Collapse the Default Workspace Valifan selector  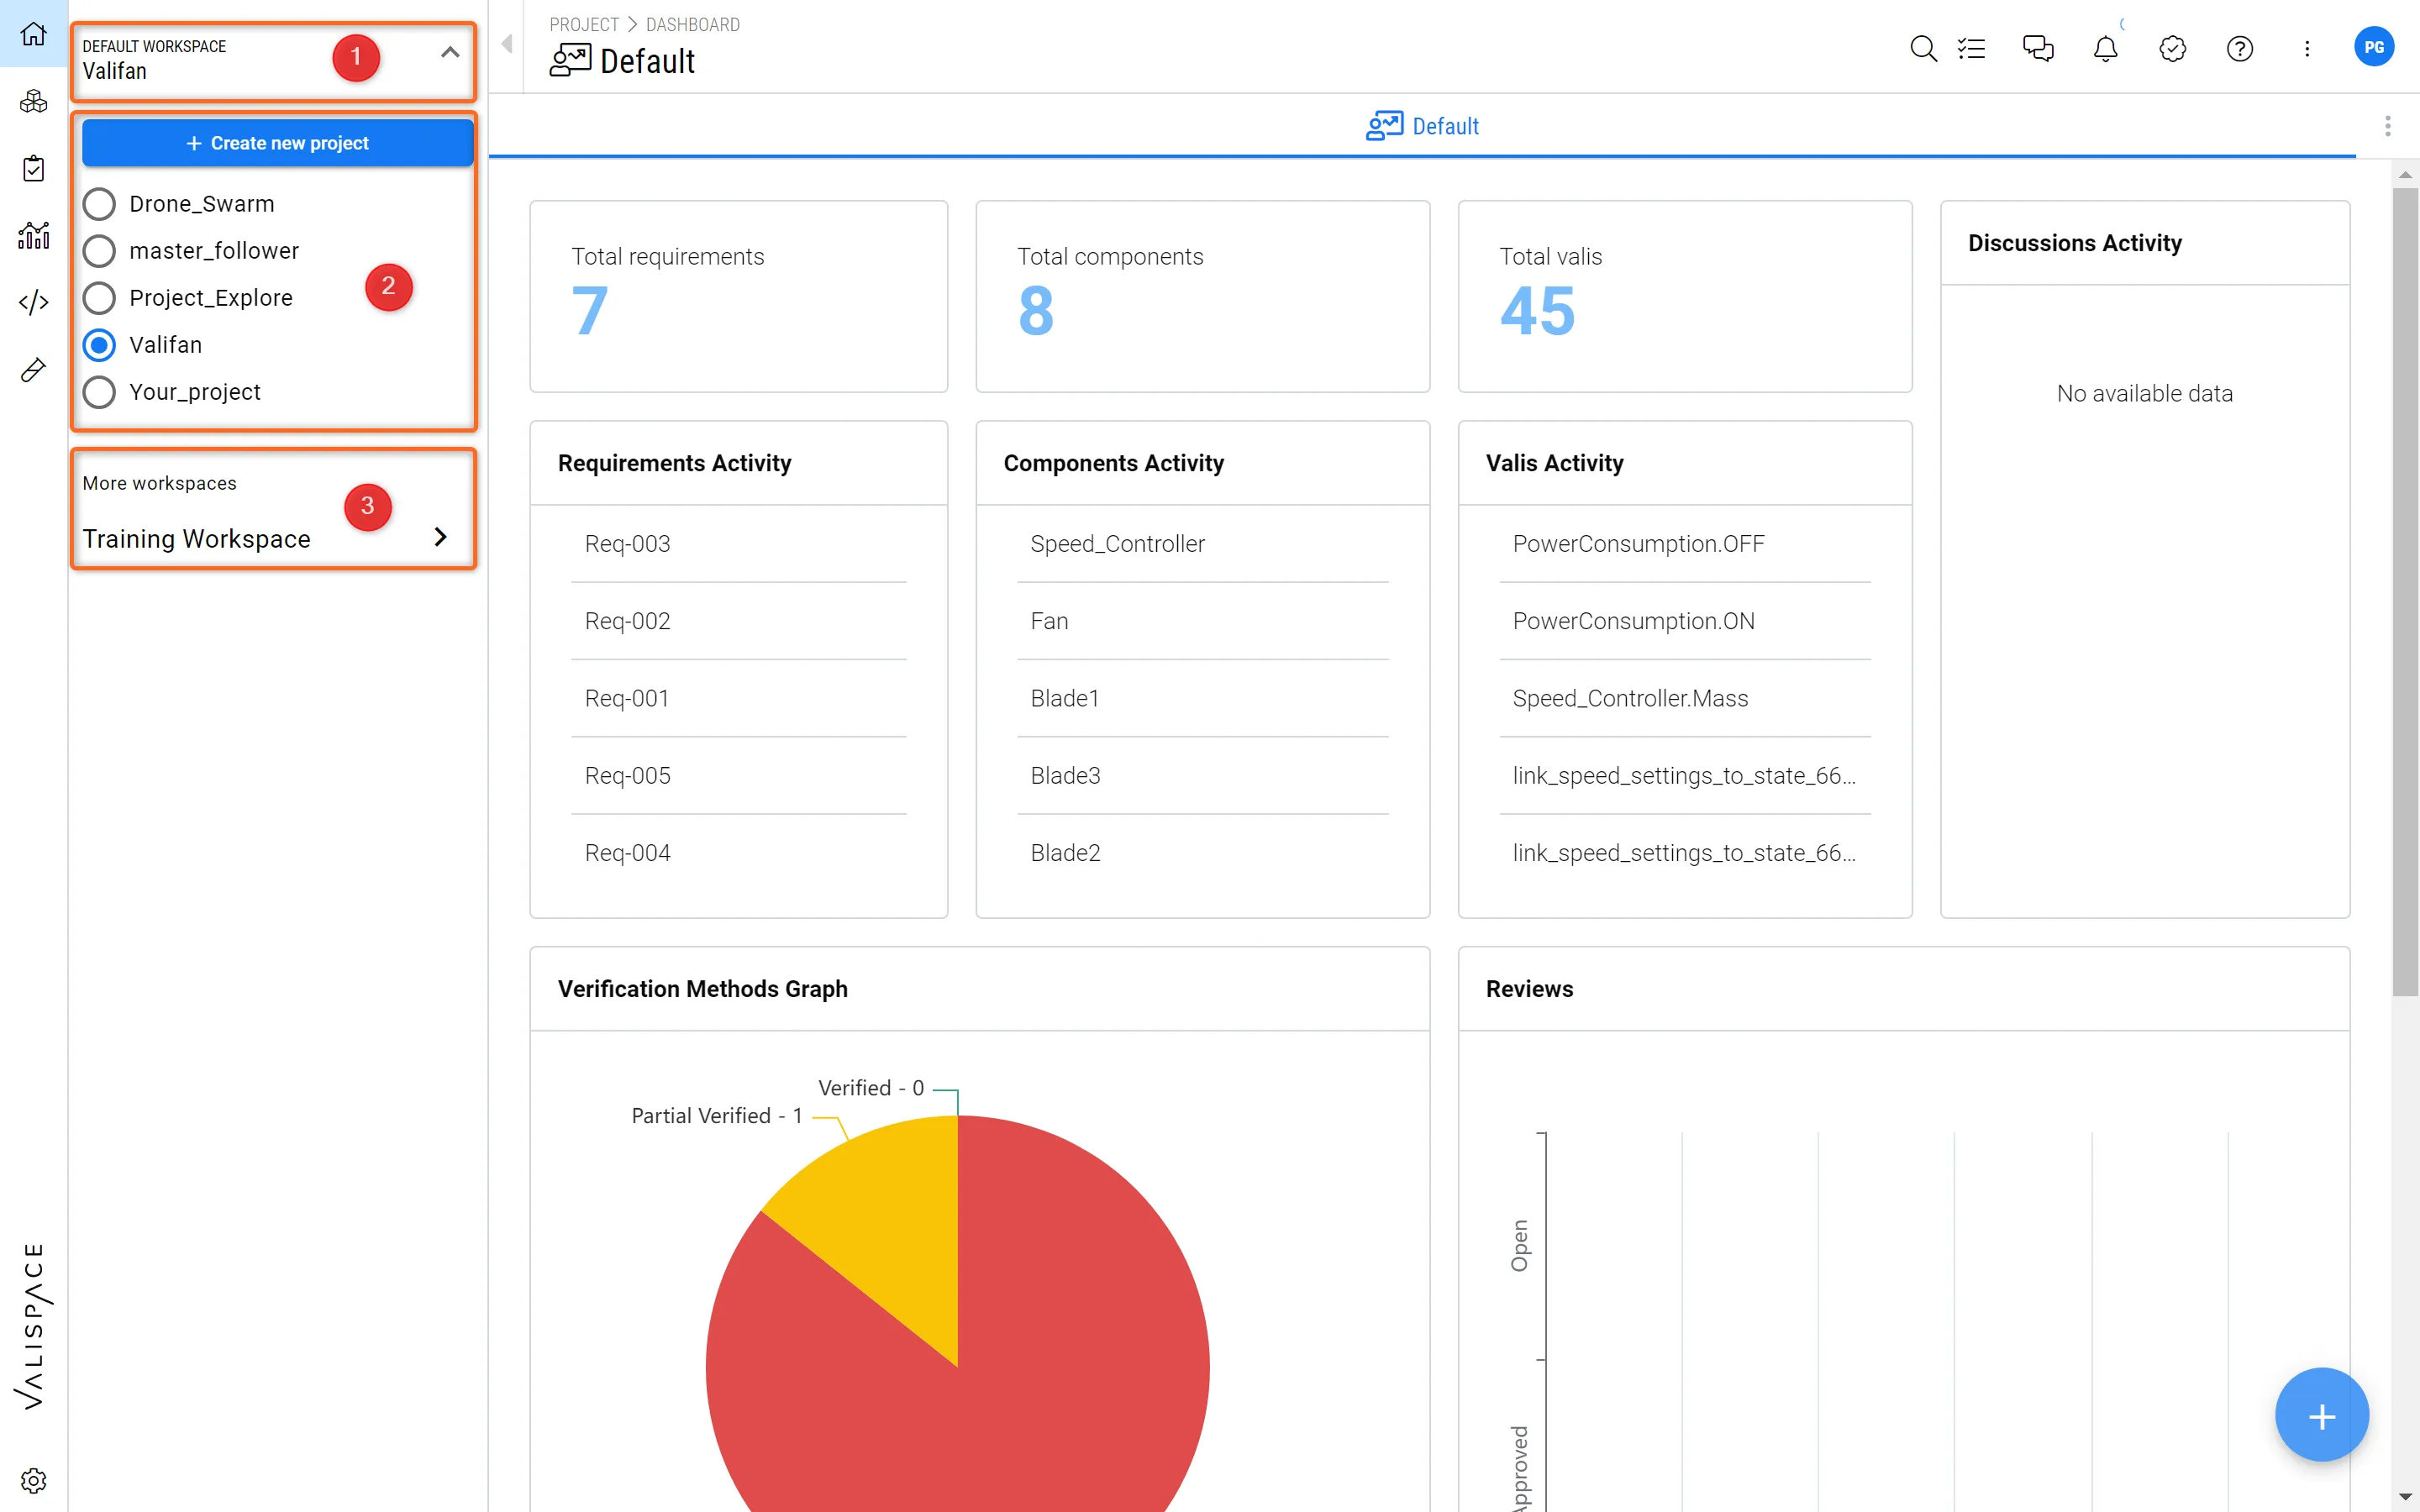[x=450, y=52]
